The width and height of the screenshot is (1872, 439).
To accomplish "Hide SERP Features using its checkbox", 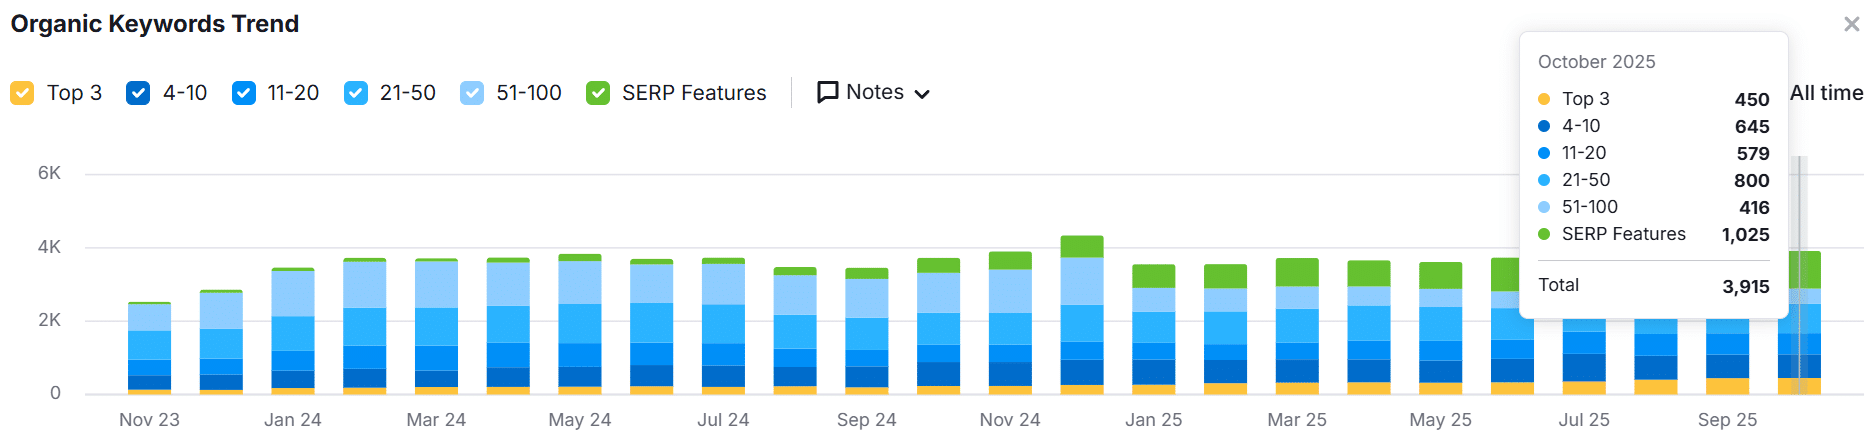I will click(598, 93).
